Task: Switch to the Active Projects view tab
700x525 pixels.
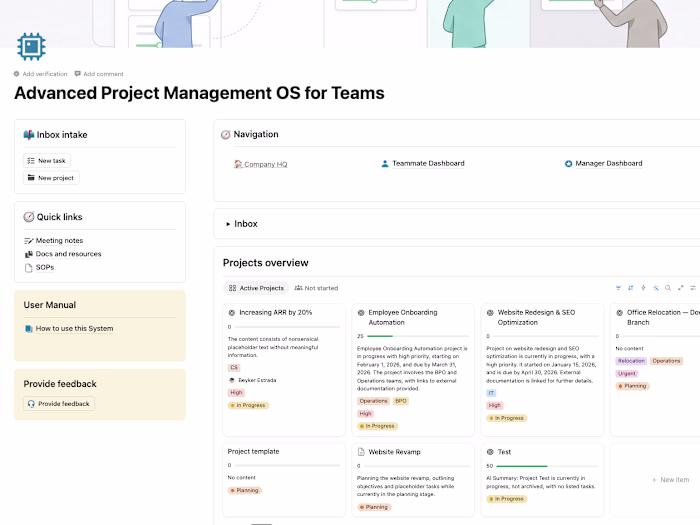Action: click(x=256, y=288)
